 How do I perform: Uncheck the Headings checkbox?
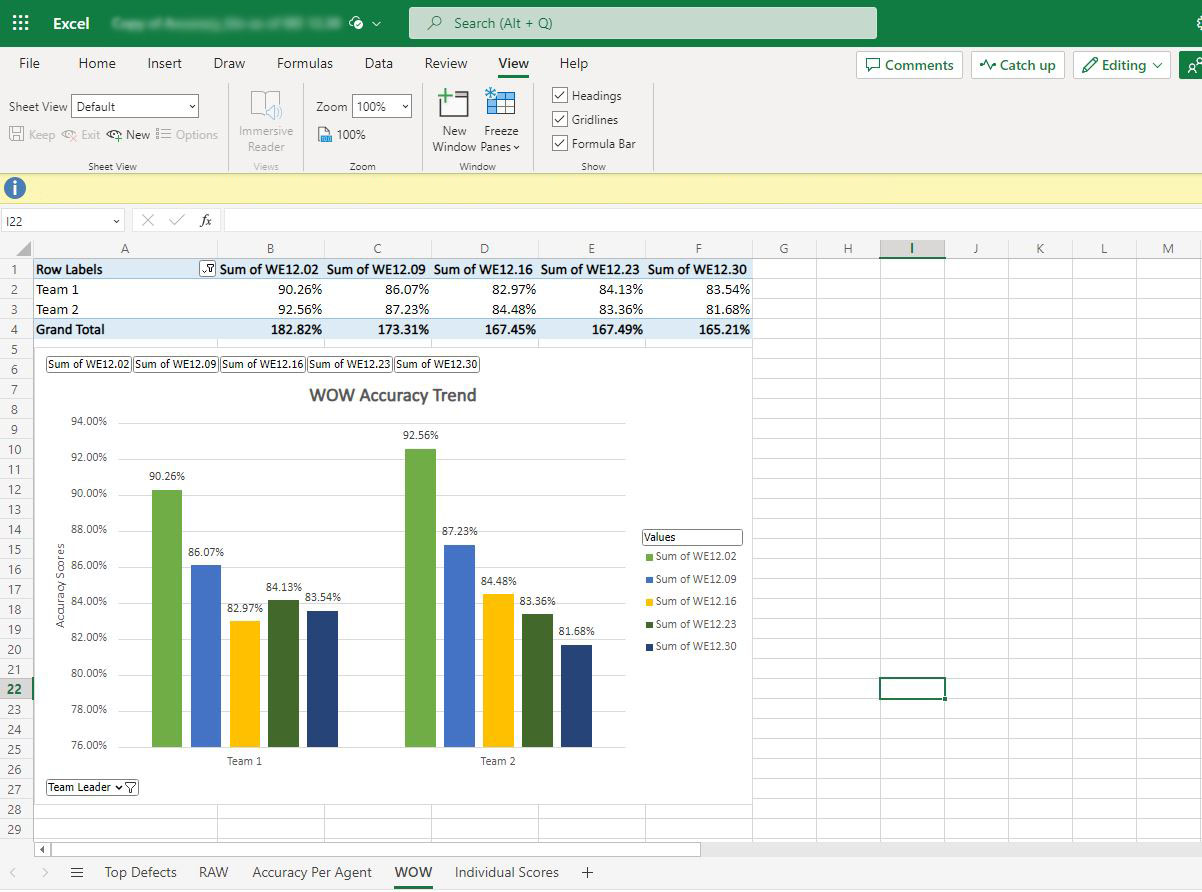click(560, 95)
